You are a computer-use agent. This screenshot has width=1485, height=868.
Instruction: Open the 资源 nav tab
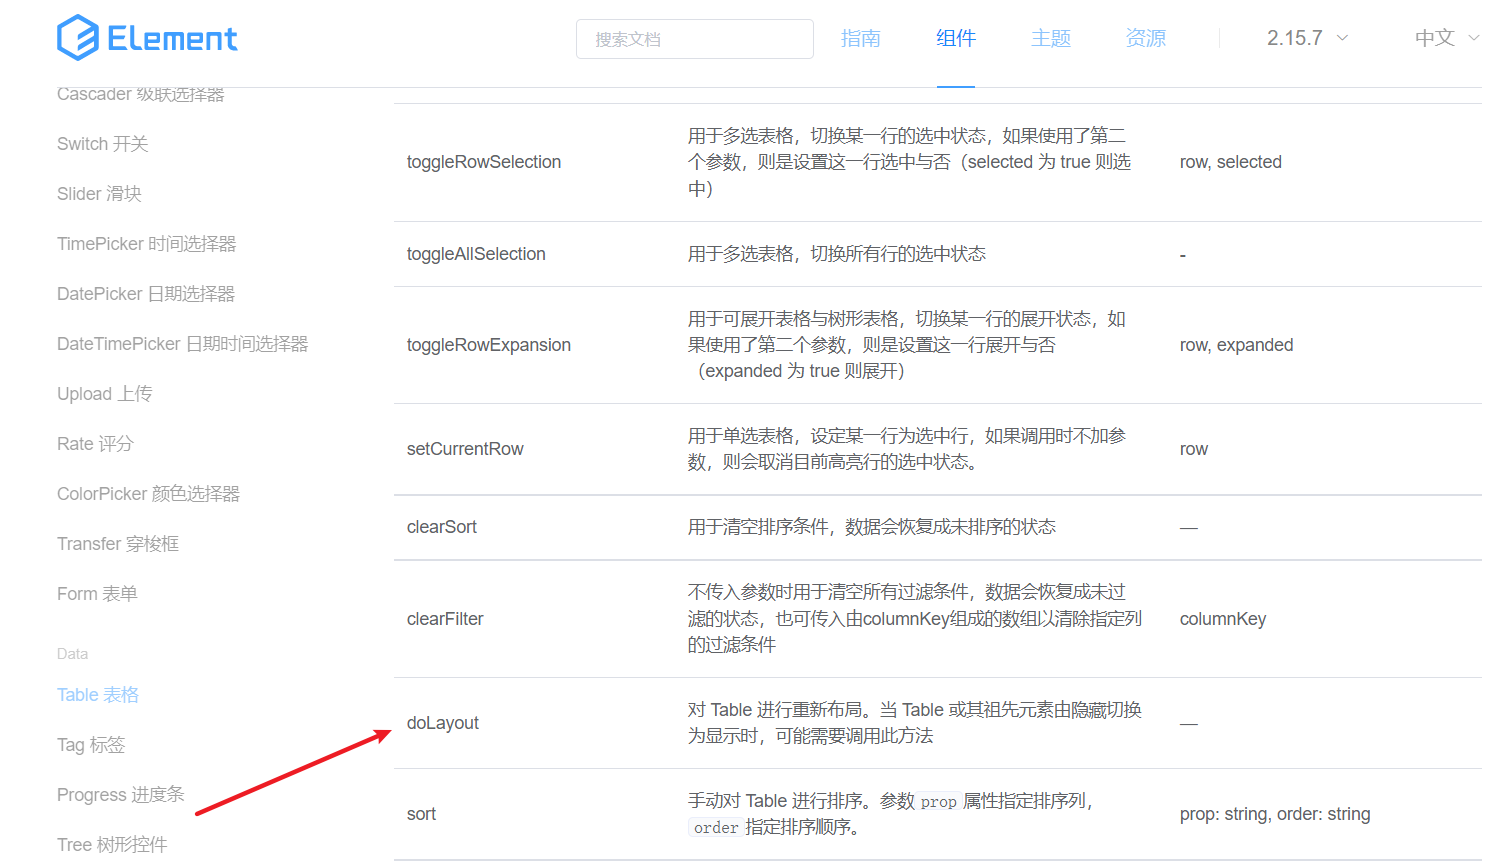[x=1145, y=38]
